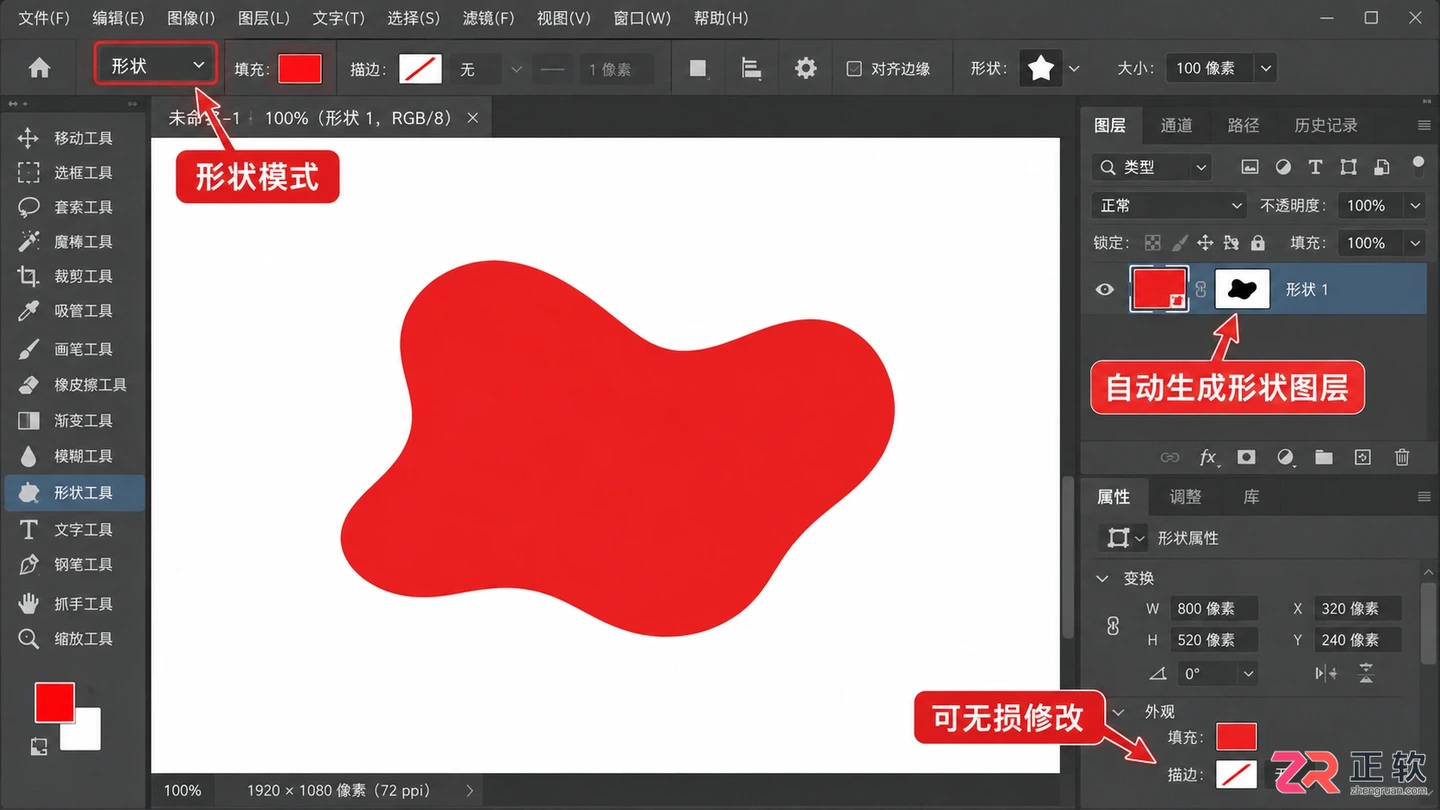Viewport: 1440px width, 810px height.
Task: Expand the 类型 layer filter dropdown
Action: point(1152,167)
